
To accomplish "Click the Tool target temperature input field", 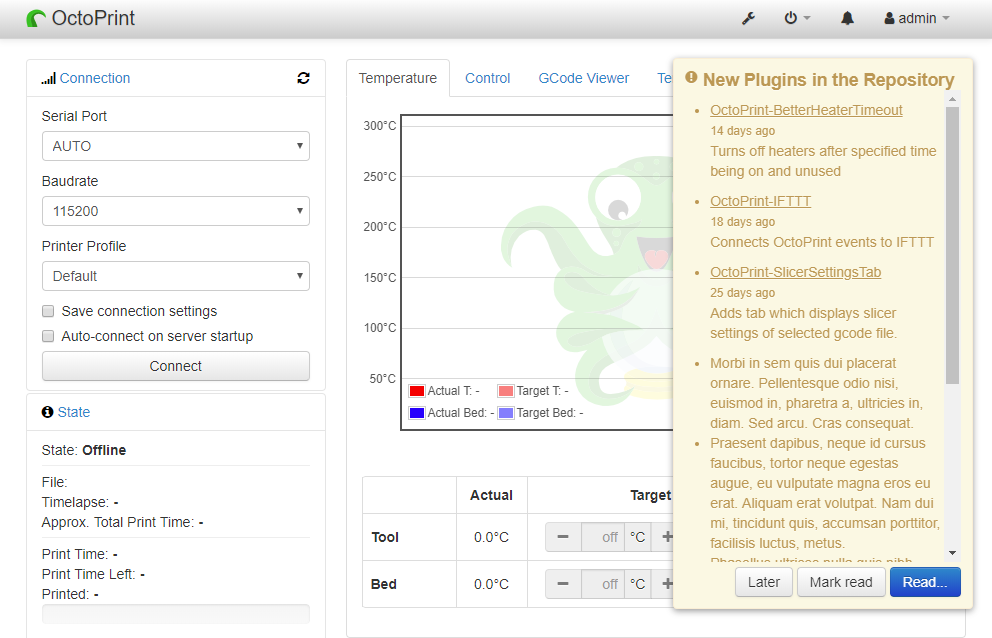I will [603, 537].
